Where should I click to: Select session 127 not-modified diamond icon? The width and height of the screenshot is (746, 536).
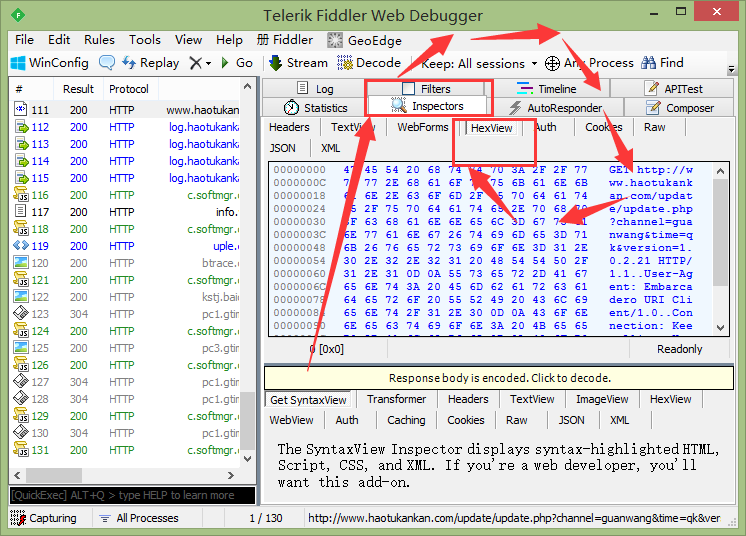(x=21, y=381)
